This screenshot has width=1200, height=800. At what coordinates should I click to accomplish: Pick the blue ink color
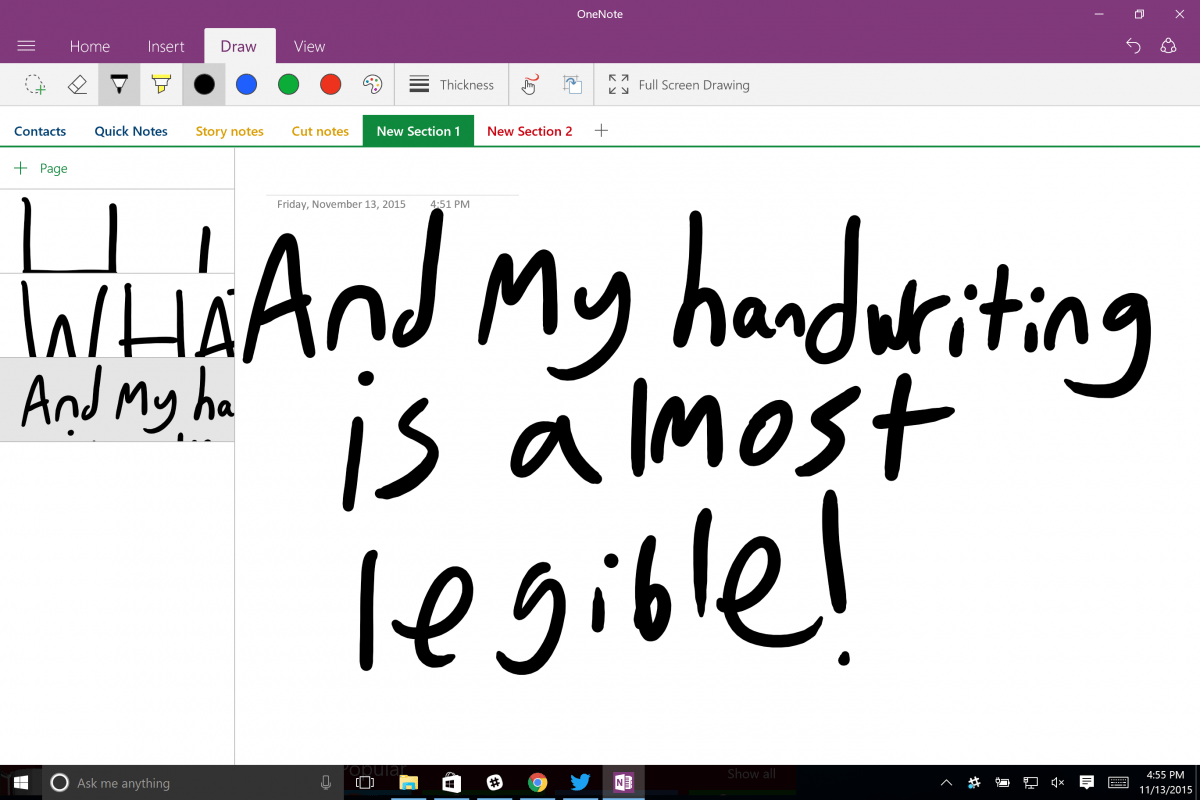246,85
